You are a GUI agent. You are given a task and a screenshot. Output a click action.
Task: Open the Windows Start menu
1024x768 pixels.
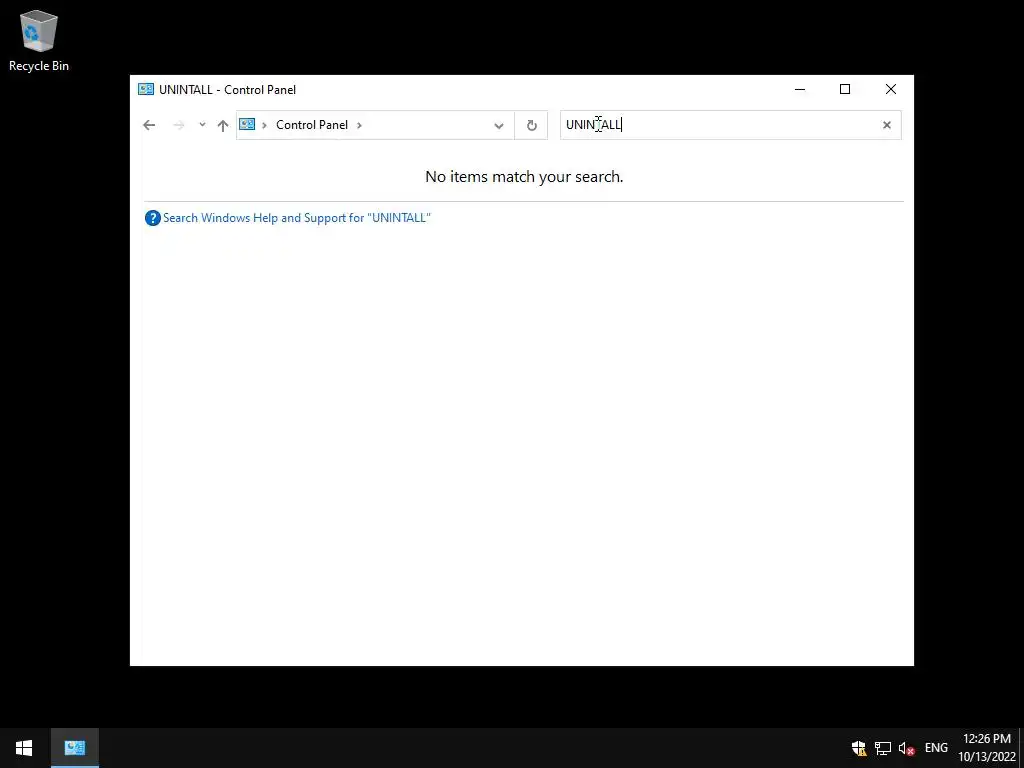(x=24, y=748)
